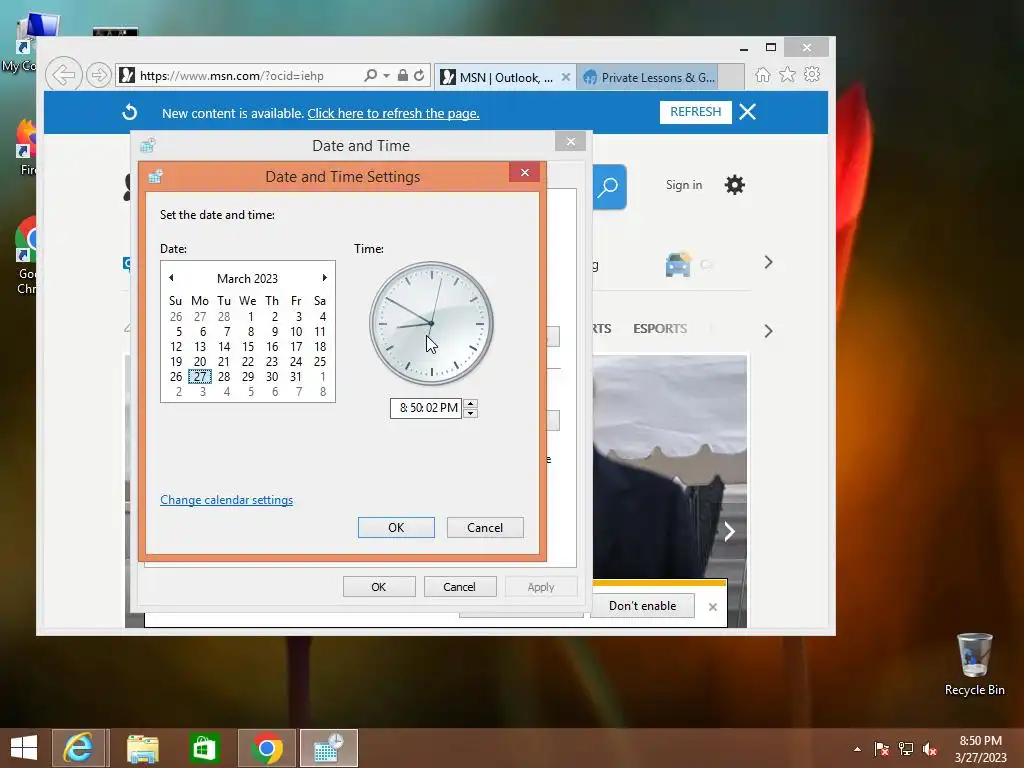Select March 31 in calendar
The image size is (1024, 768).
pyautogui.click(x=296, y=377)
